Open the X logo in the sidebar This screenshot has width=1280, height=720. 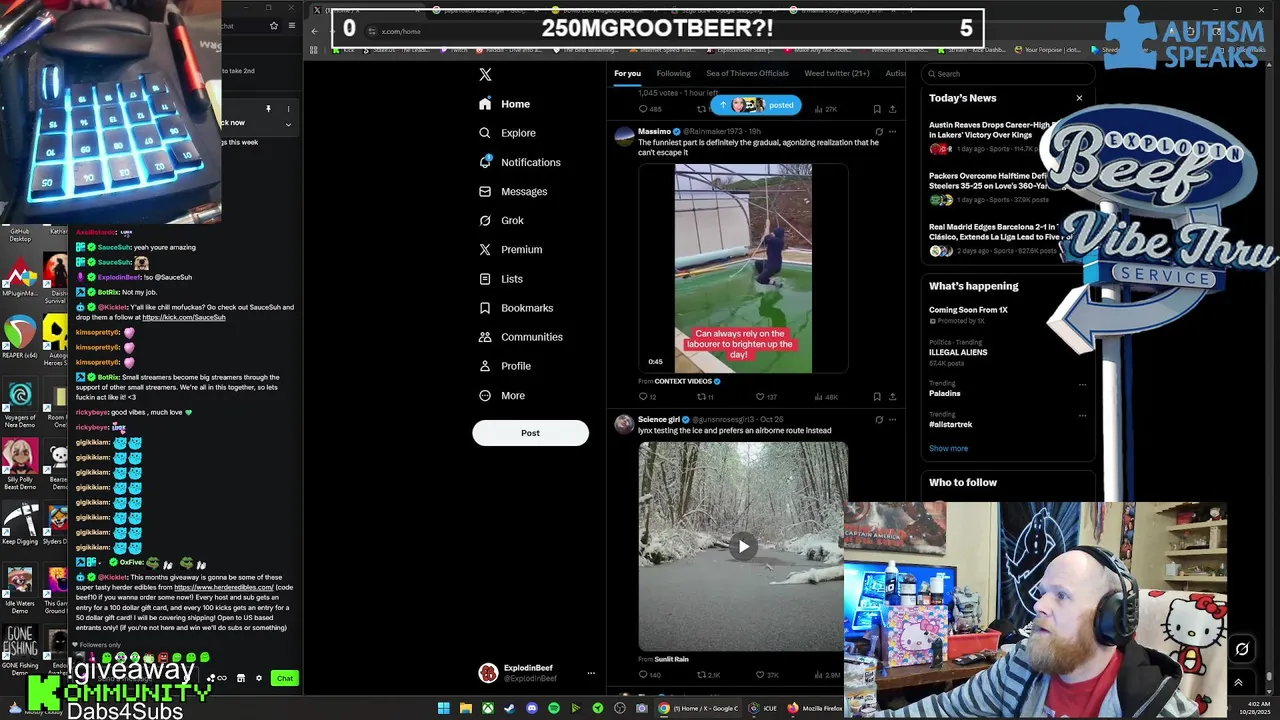point(485,75)
